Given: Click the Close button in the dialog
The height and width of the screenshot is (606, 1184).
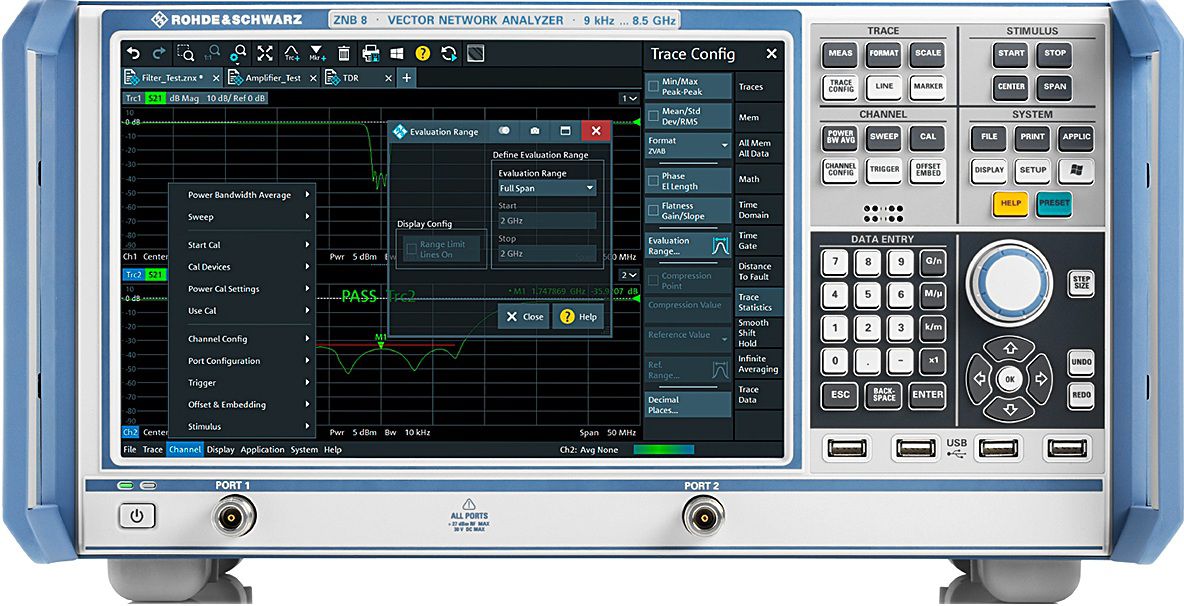Looking at the screenshot, I should [523, 316].
